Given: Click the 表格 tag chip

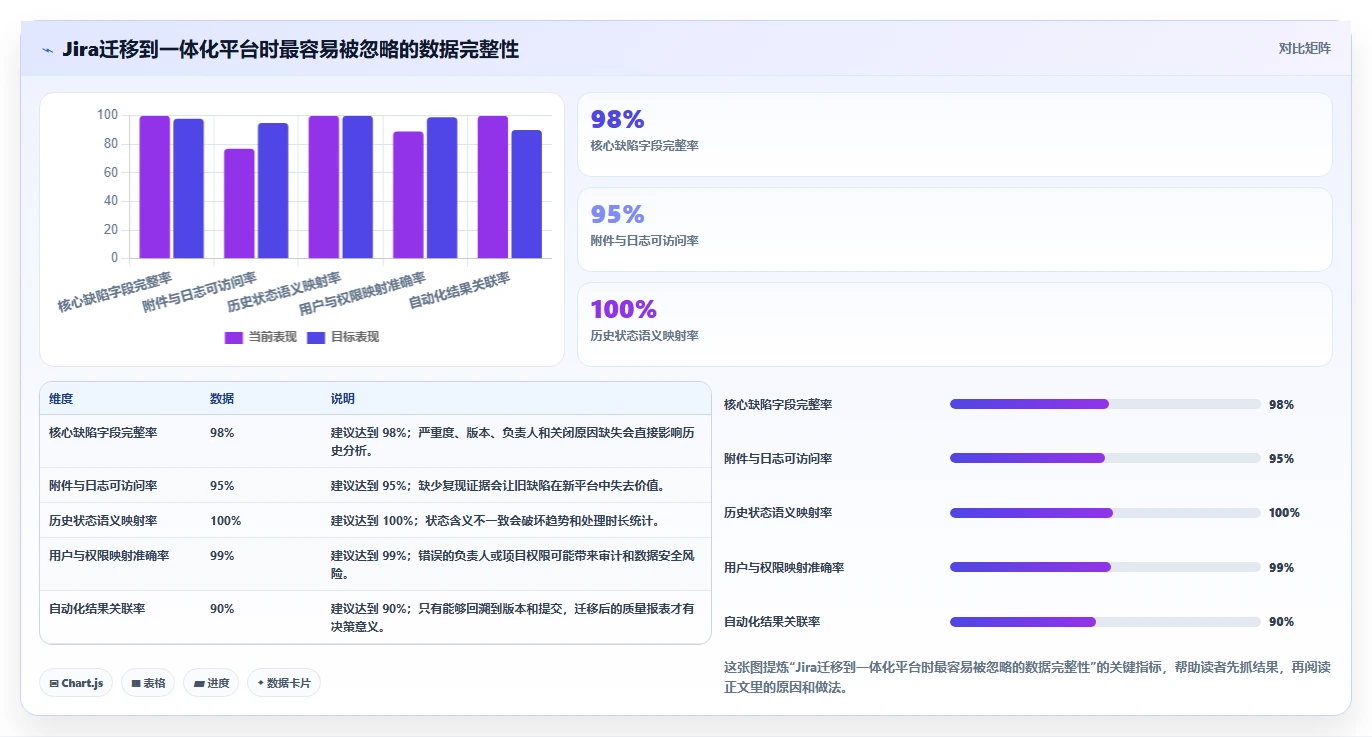Looking at the screenshot, I should (148, 683).
